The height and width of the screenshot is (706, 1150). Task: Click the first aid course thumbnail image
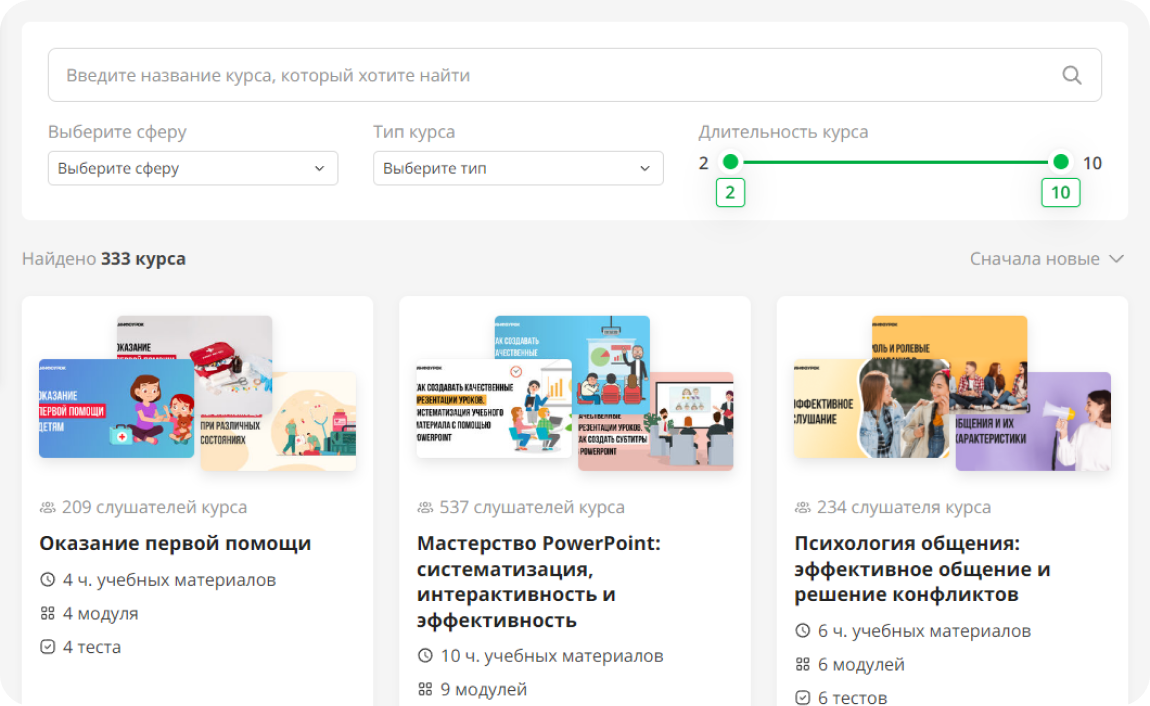197,394
